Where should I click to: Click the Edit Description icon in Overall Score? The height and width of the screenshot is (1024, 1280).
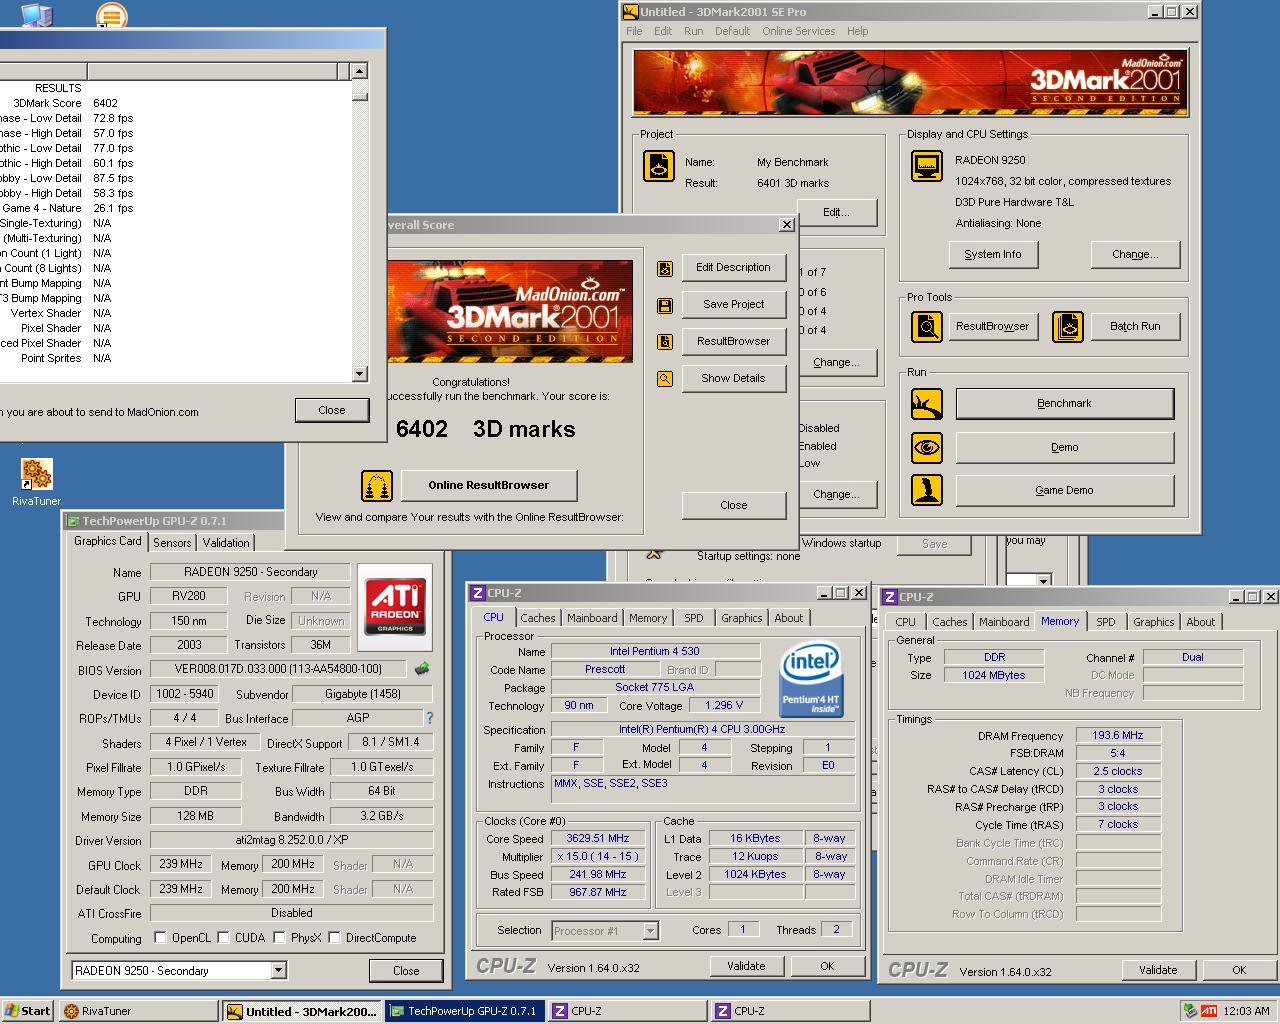[665, 269]
